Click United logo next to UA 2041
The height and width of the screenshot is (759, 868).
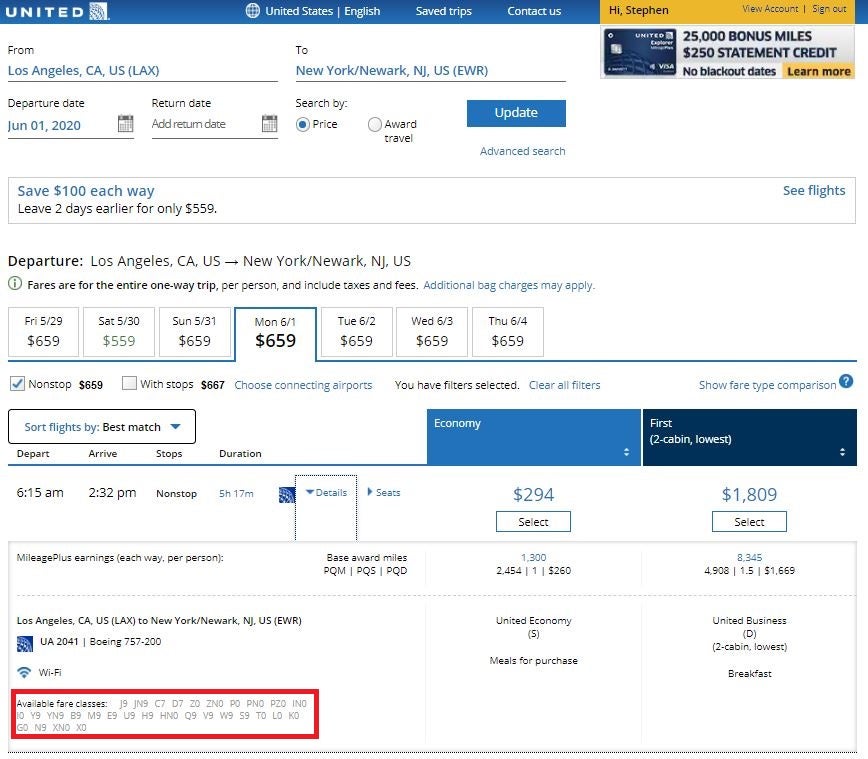click(x=25, y=644)
